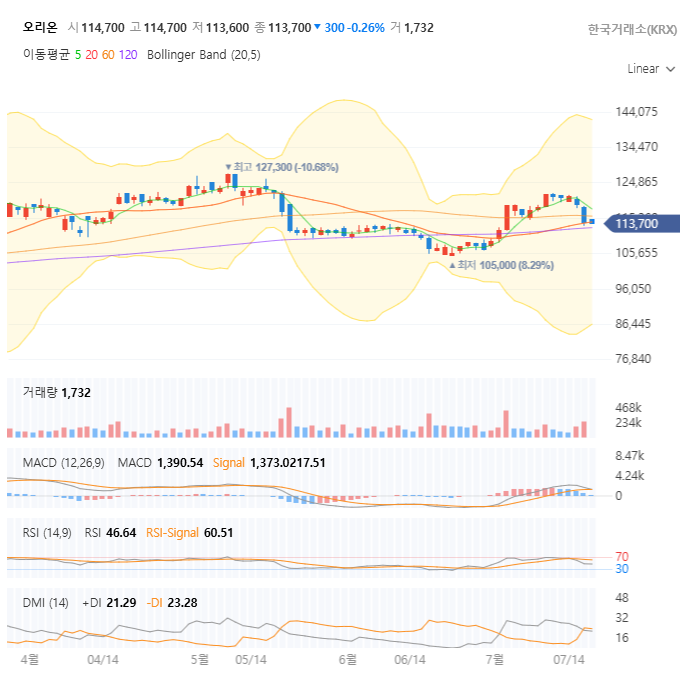Click the 76,840 price axis label
This screenshot has width=680, height=697.
(633, 359)
